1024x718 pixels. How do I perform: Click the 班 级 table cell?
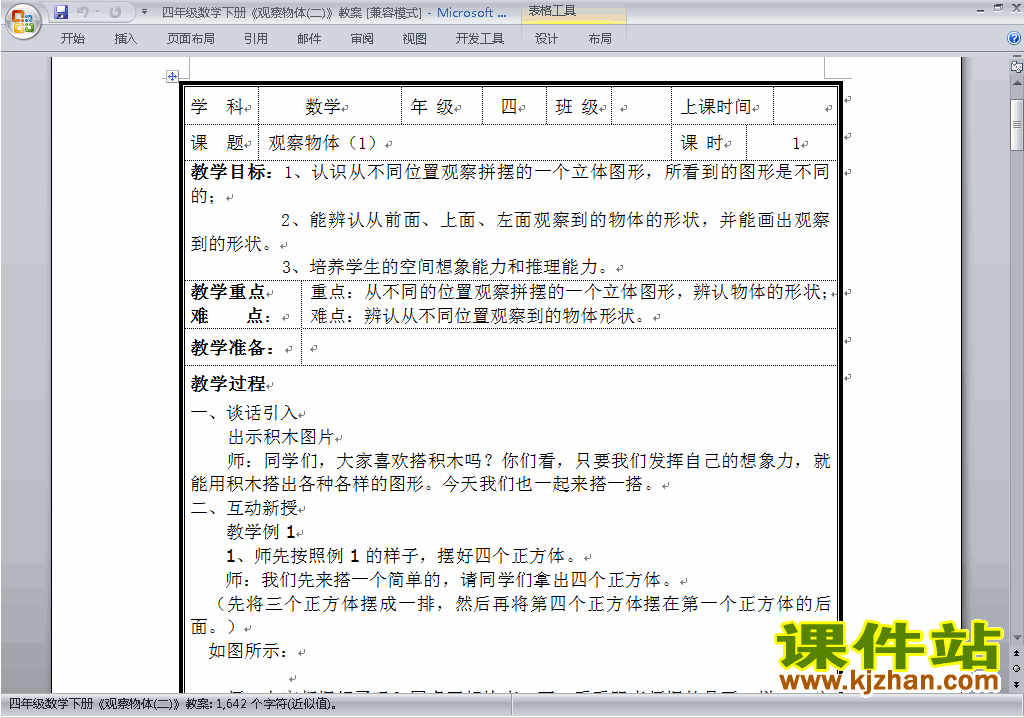point(579,106)
